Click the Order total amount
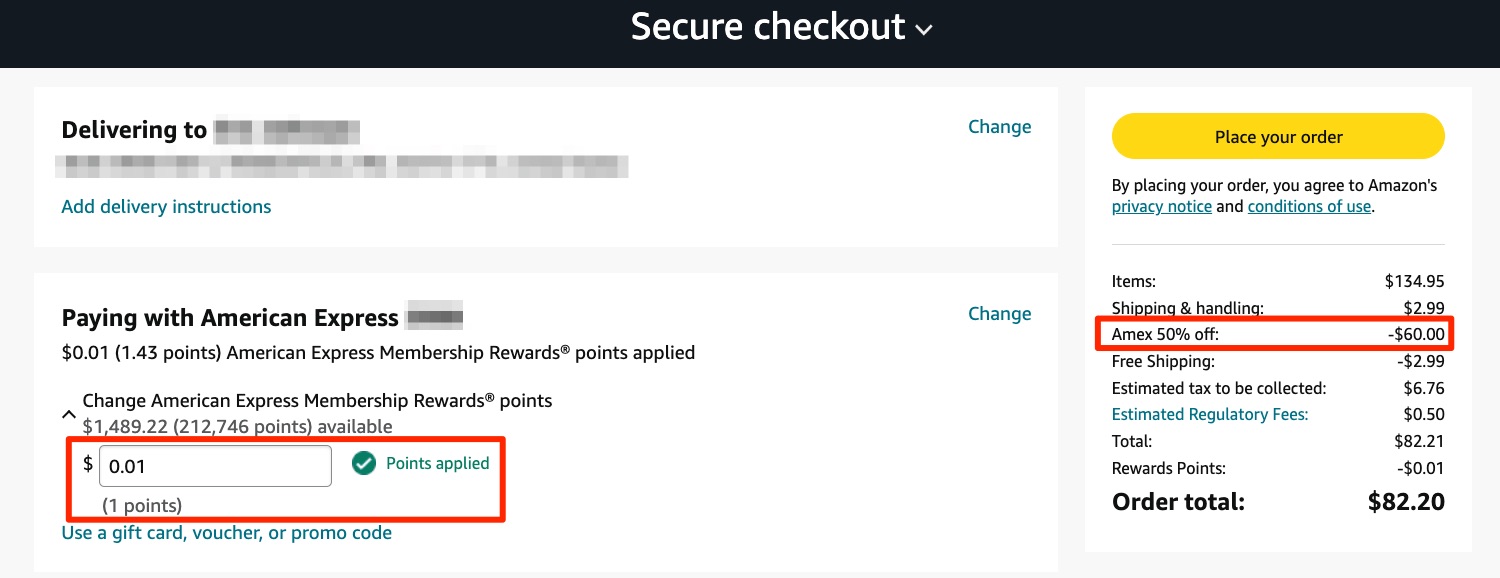The height and width of the screenshot is (578, 1500). (x=1406, y=501)
